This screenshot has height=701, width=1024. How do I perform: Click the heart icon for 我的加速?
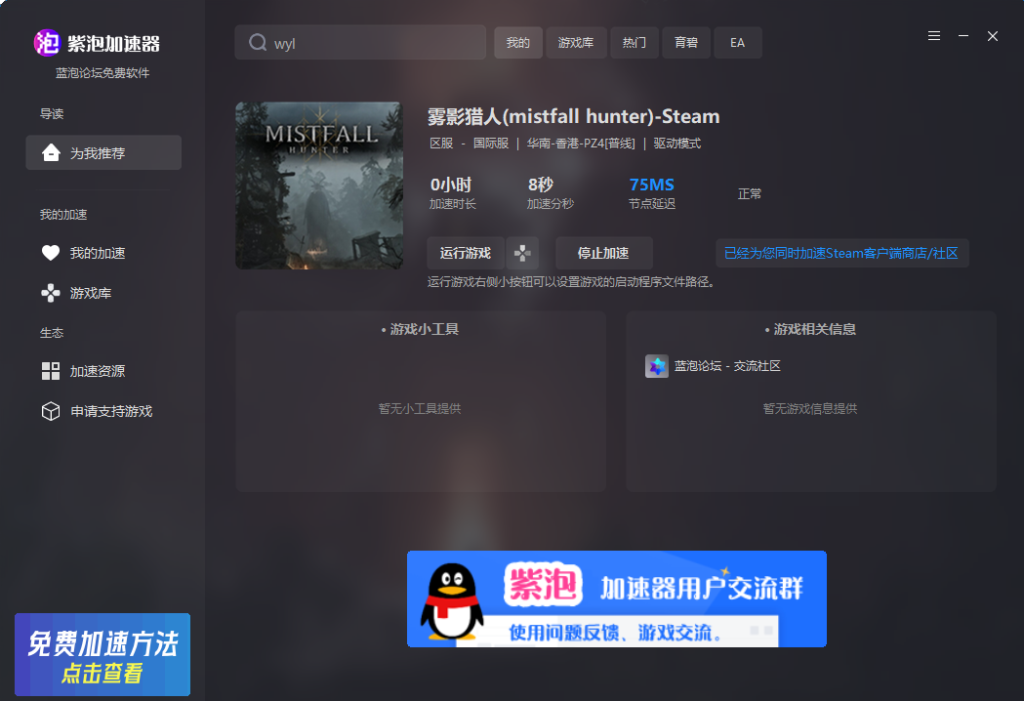point(51,253)
